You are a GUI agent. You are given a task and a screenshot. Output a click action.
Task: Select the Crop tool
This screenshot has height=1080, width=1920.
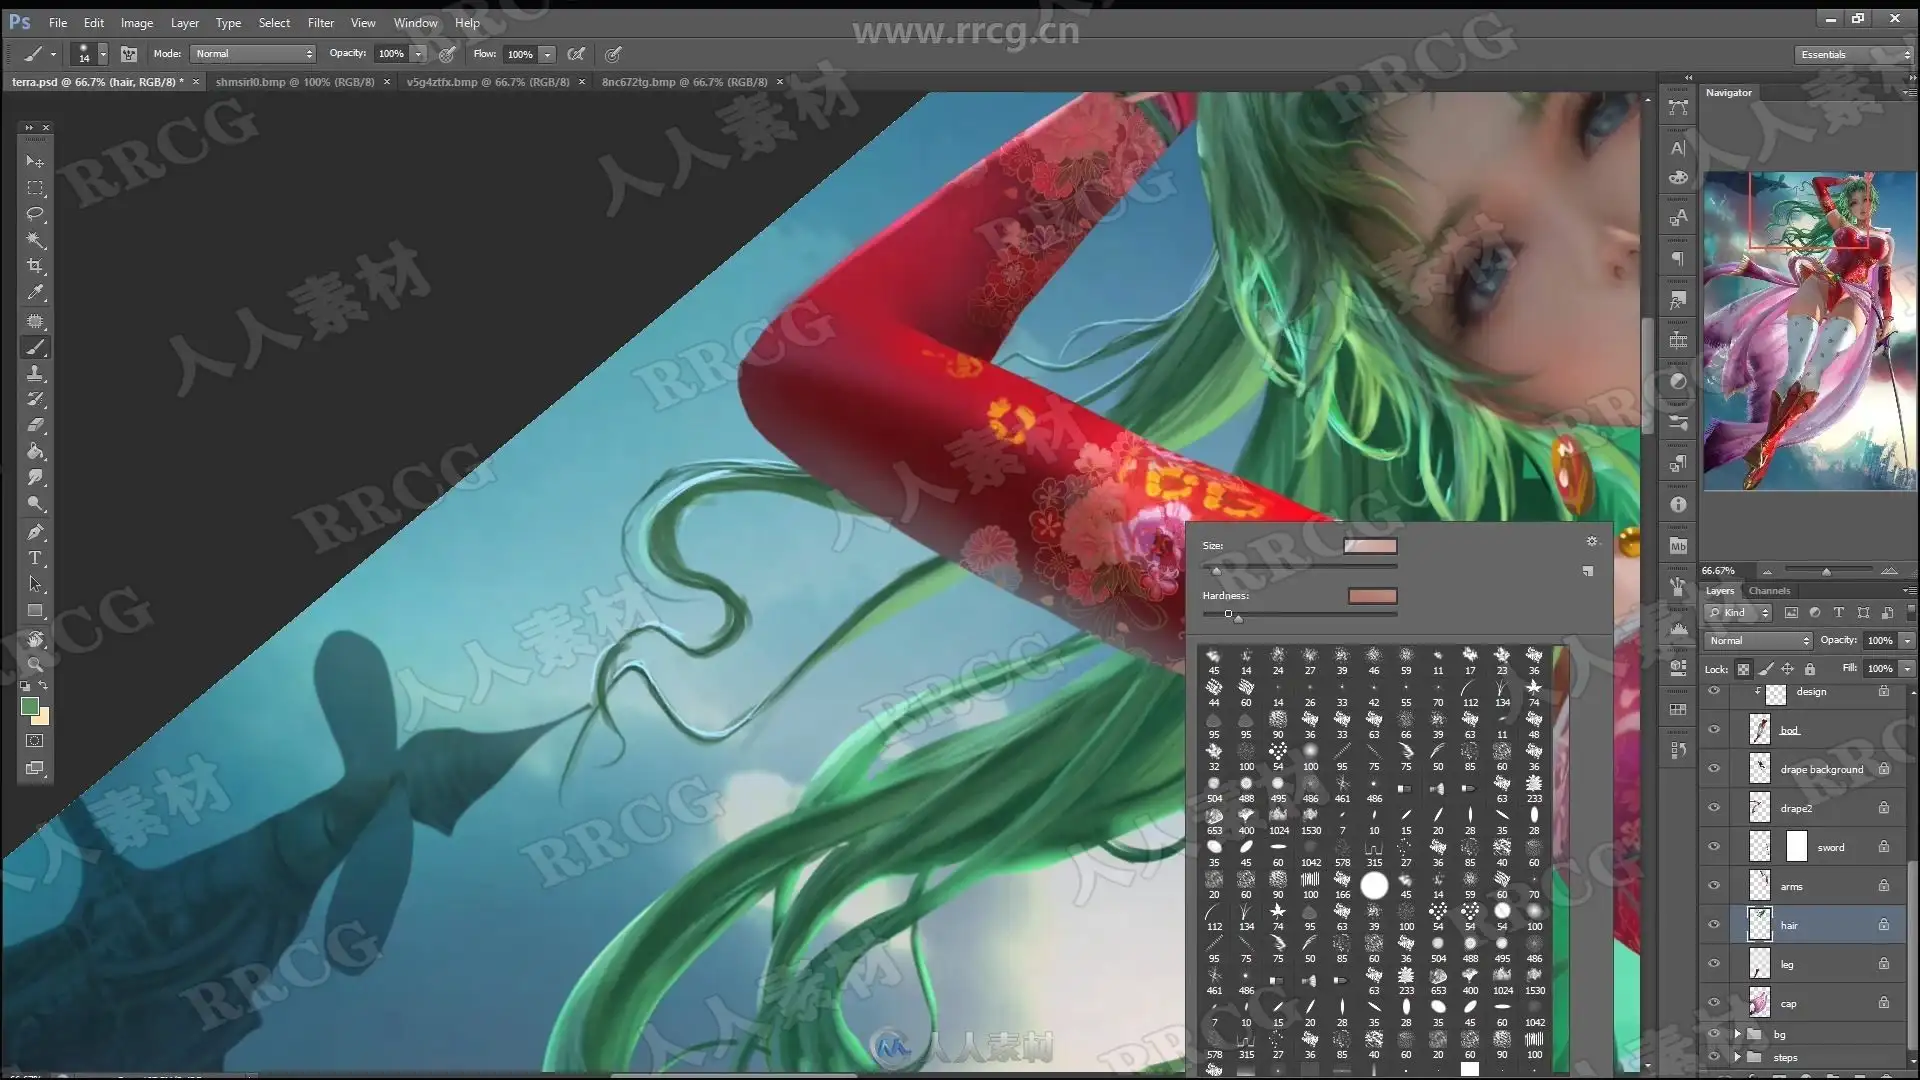(x=35, y=266)
